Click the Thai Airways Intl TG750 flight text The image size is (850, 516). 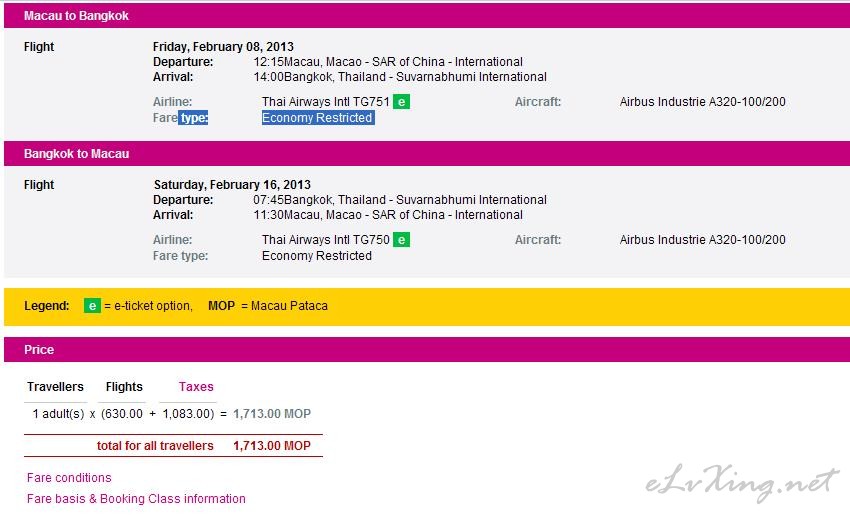point(325,240)
